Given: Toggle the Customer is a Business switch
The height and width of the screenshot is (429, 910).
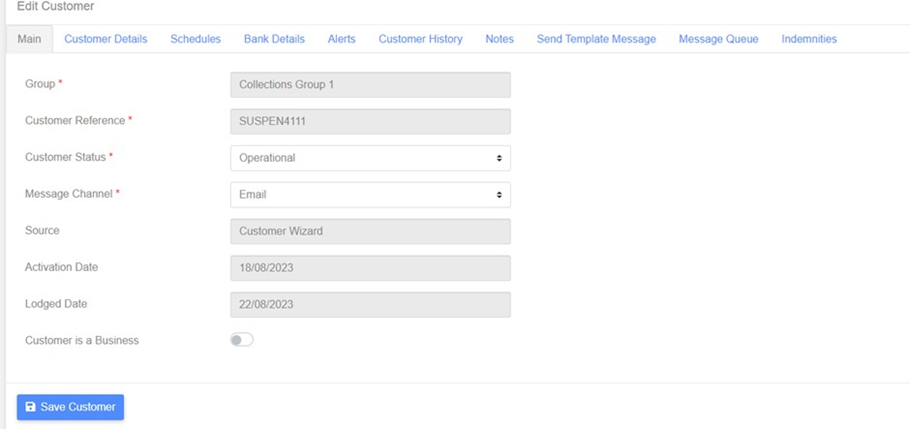Looking at the screenshot, I should [x=242, y=340].
